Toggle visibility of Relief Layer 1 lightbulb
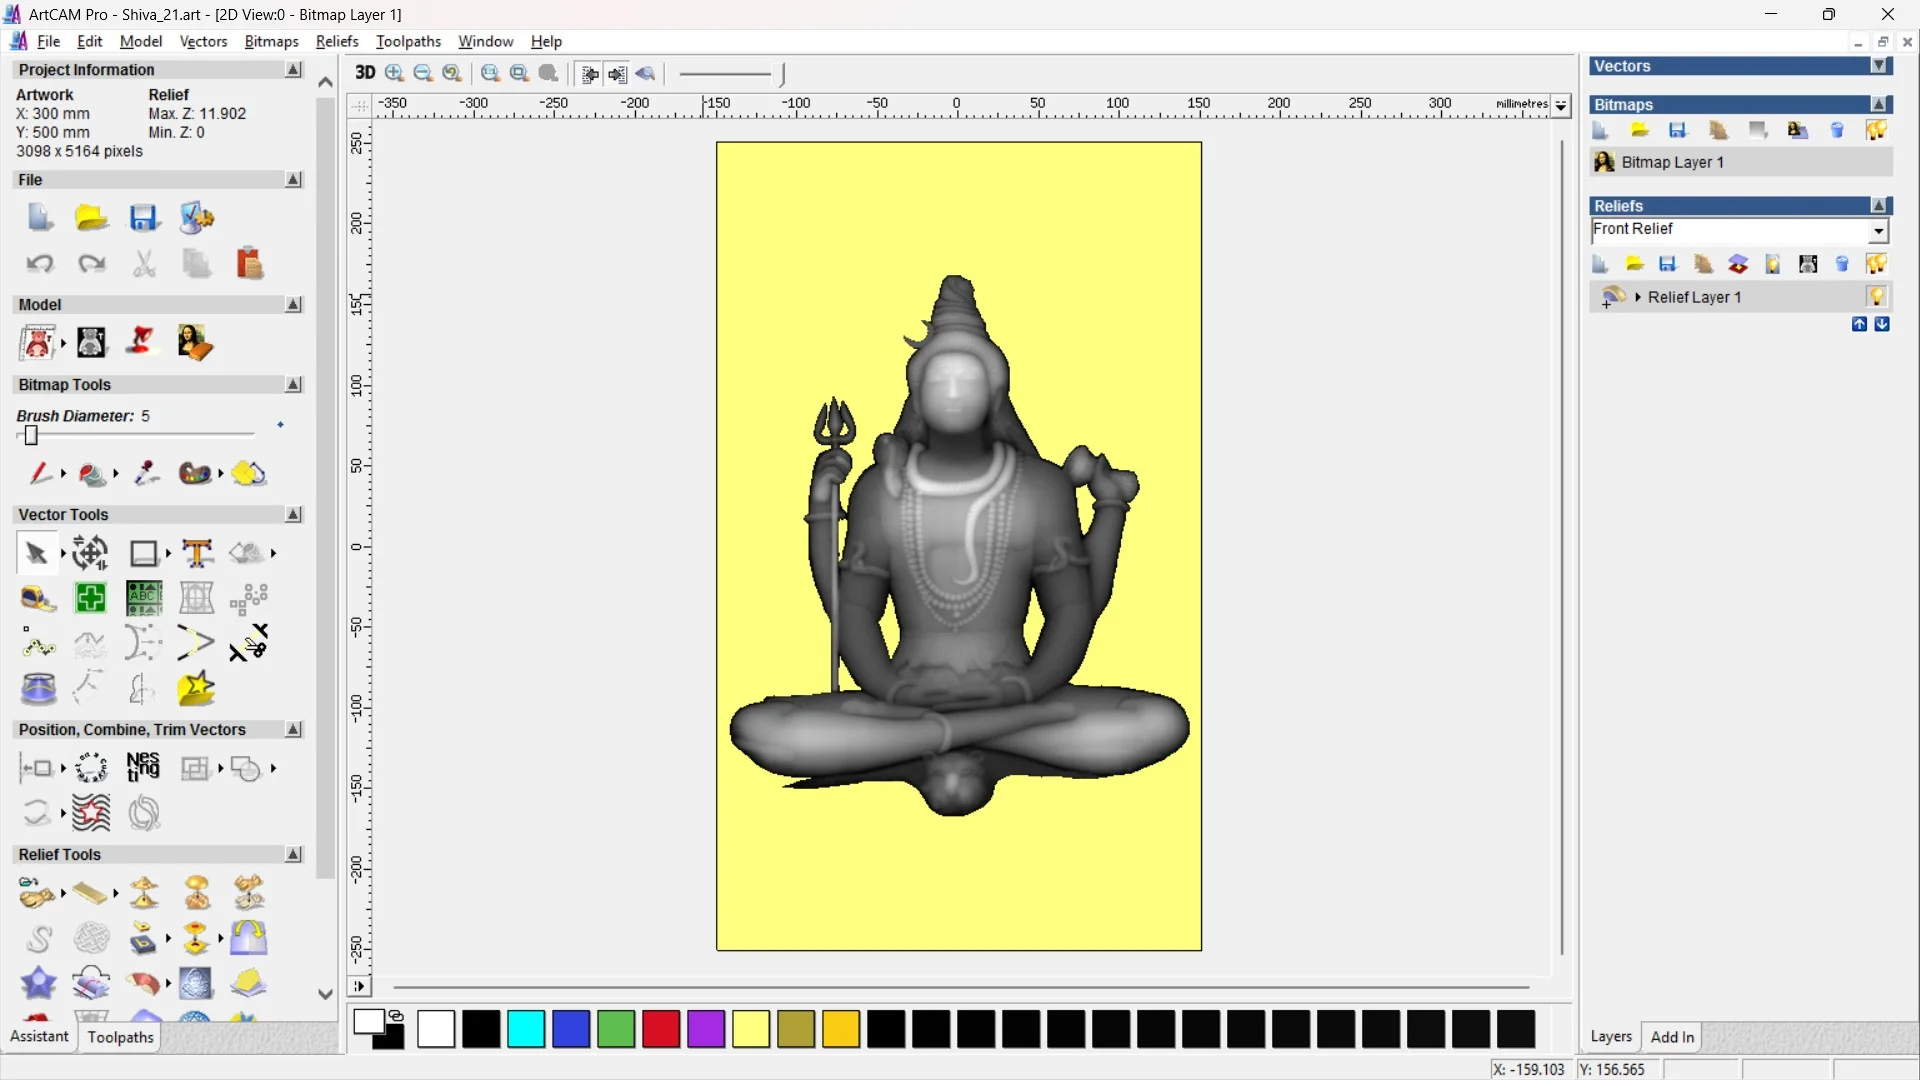 (1878, 296)
